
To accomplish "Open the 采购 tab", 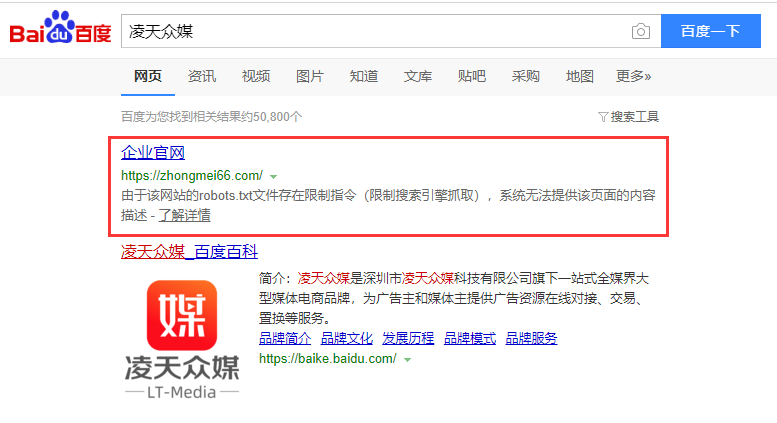I will pos(526,76).
